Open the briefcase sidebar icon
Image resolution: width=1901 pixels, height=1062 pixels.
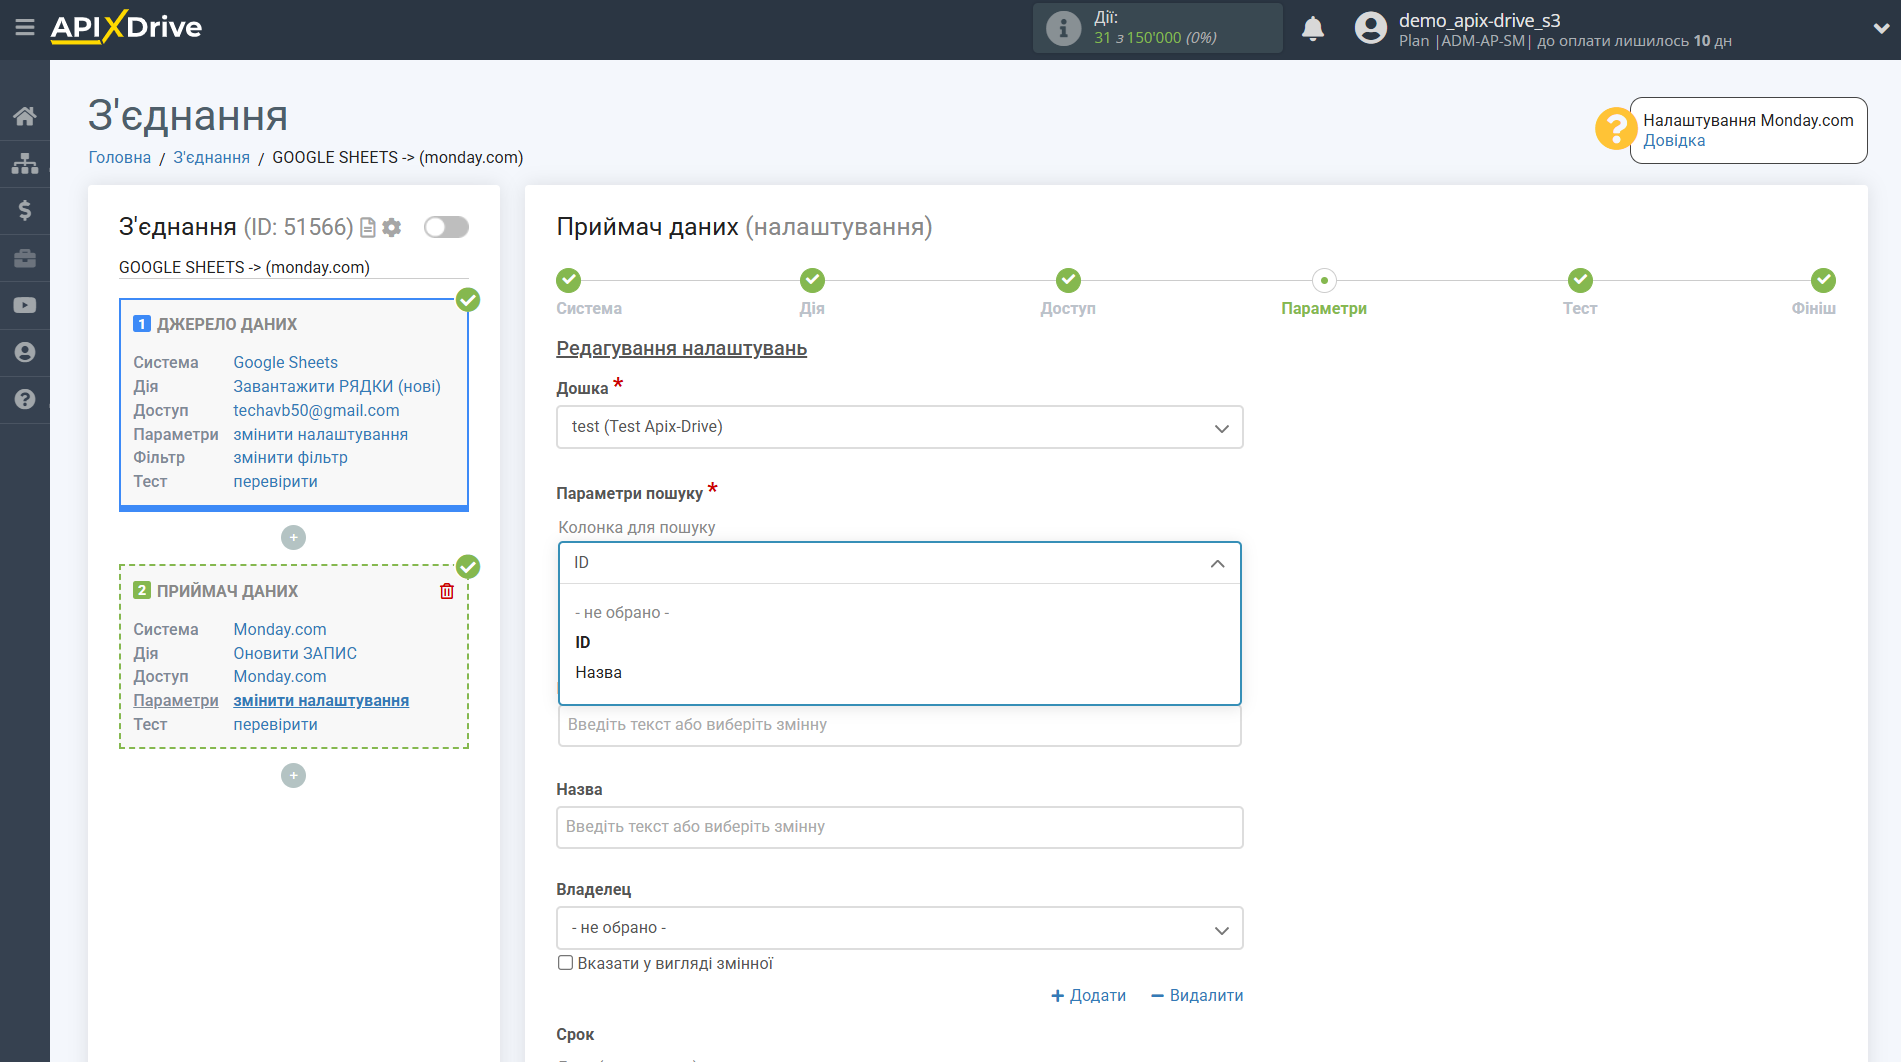(25, 258)
